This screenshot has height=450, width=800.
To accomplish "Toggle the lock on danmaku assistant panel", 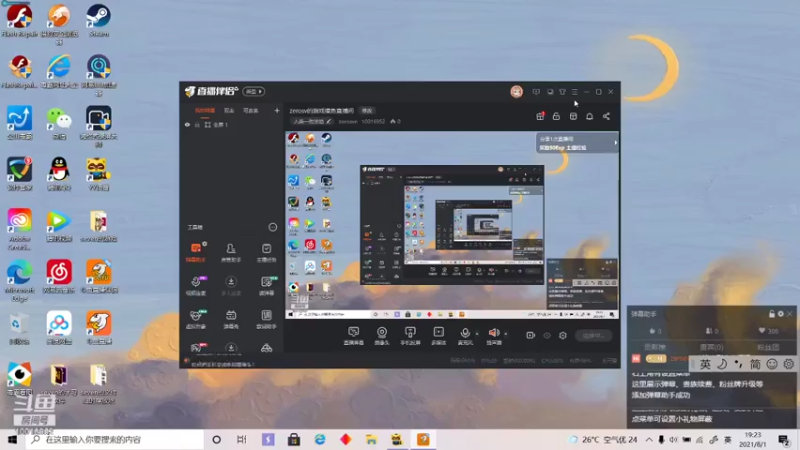I will [x=771, y=314].
